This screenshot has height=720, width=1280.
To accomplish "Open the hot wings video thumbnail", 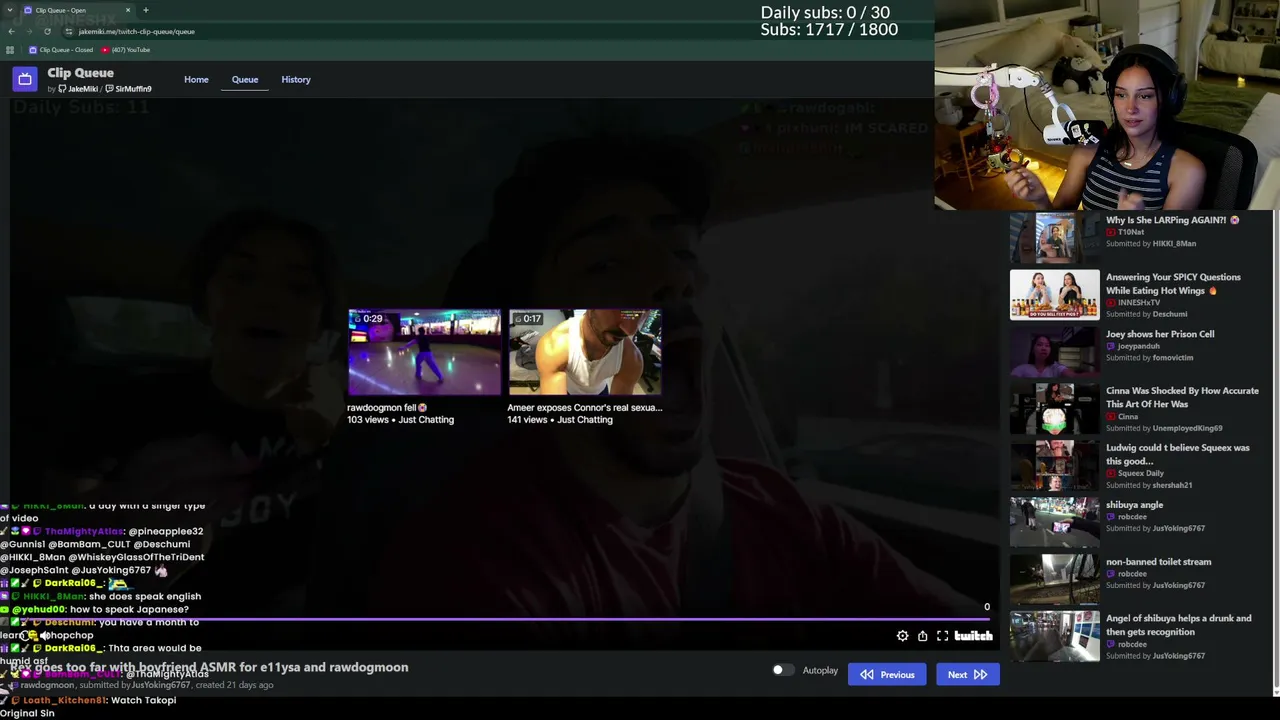I will [1054, 294].
